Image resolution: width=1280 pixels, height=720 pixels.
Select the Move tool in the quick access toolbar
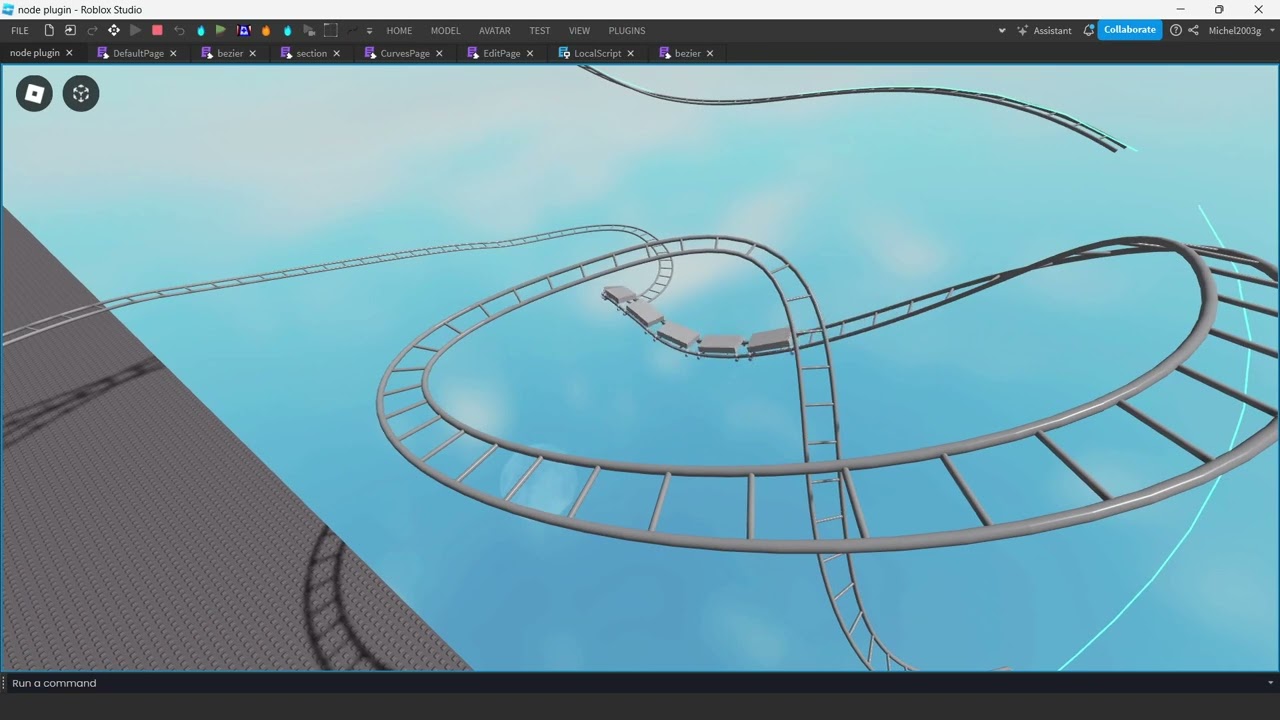click(x=114, y=30)
